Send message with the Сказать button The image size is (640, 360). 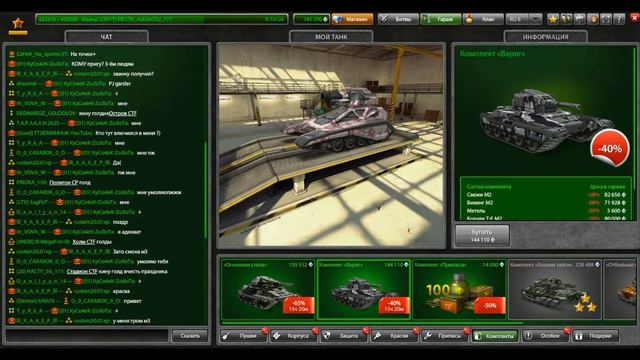pyautogui.click(x=190, y=336)
